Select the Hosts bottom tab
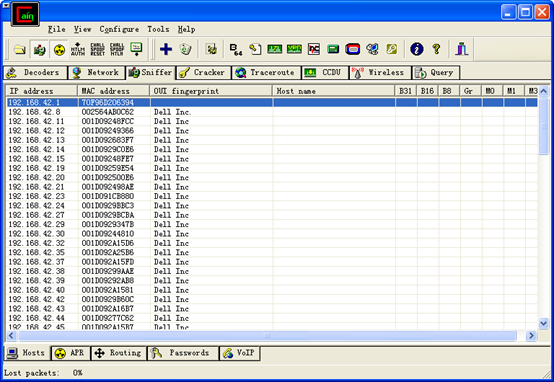Viewport: 554px width, 382px height. click(27, 353)
